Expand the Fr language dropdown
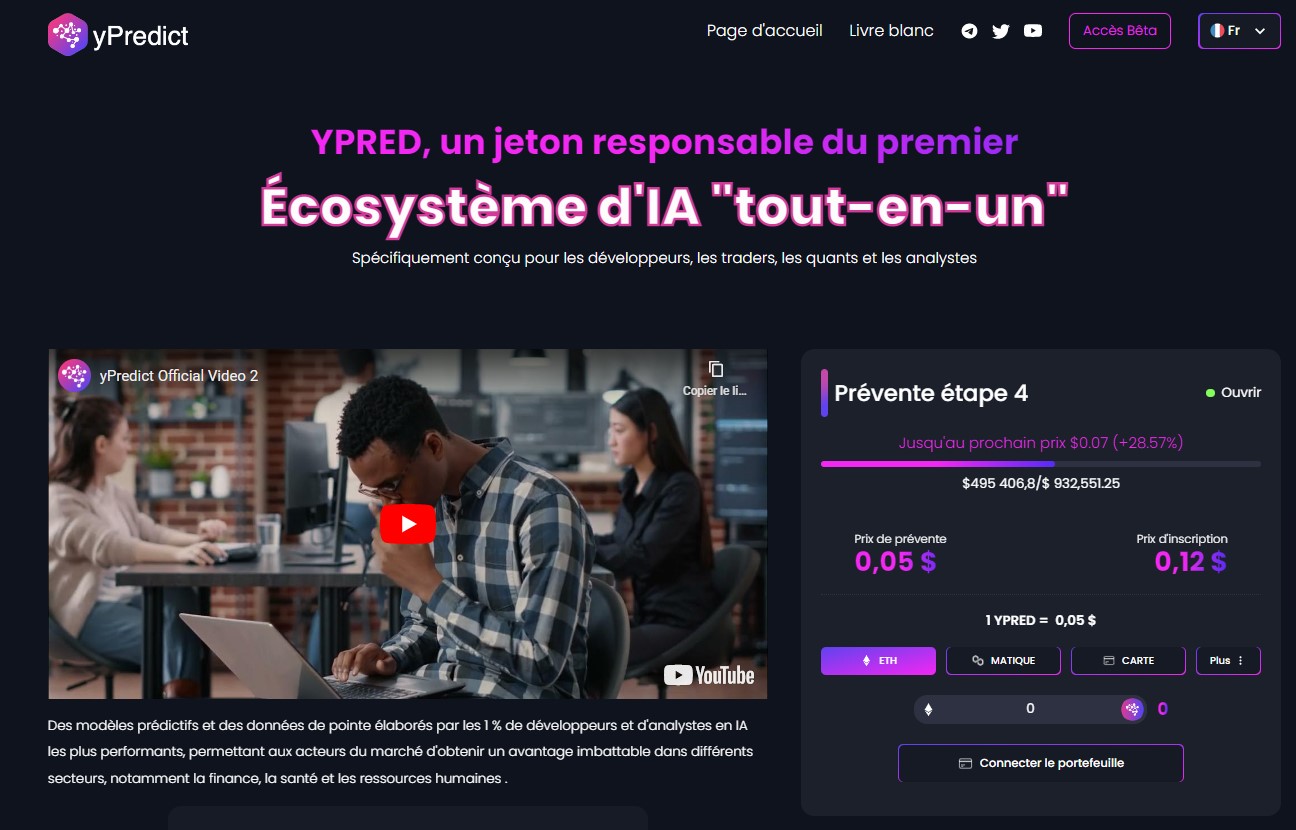Screen dimensions: 1296x830 [x=1239, y=31]
